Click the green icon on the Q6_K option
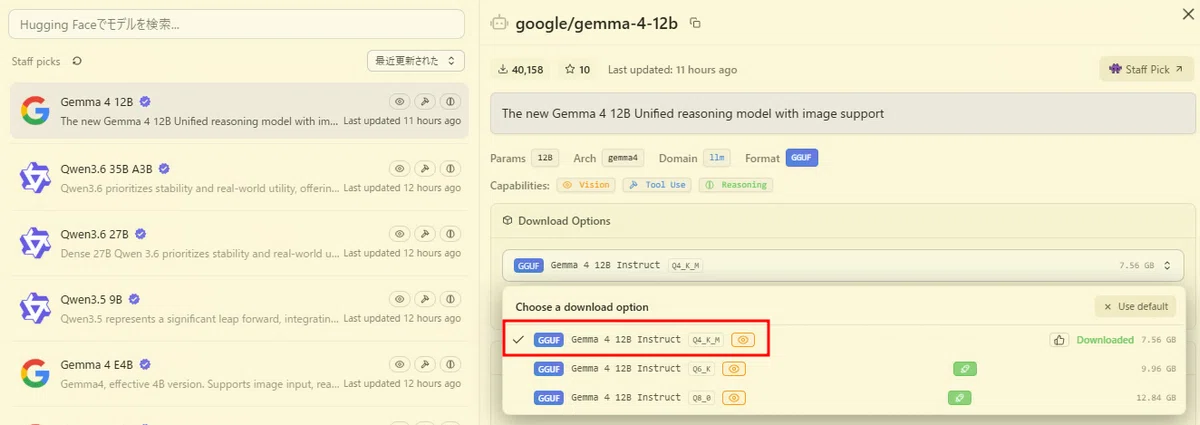 point(965,369)
